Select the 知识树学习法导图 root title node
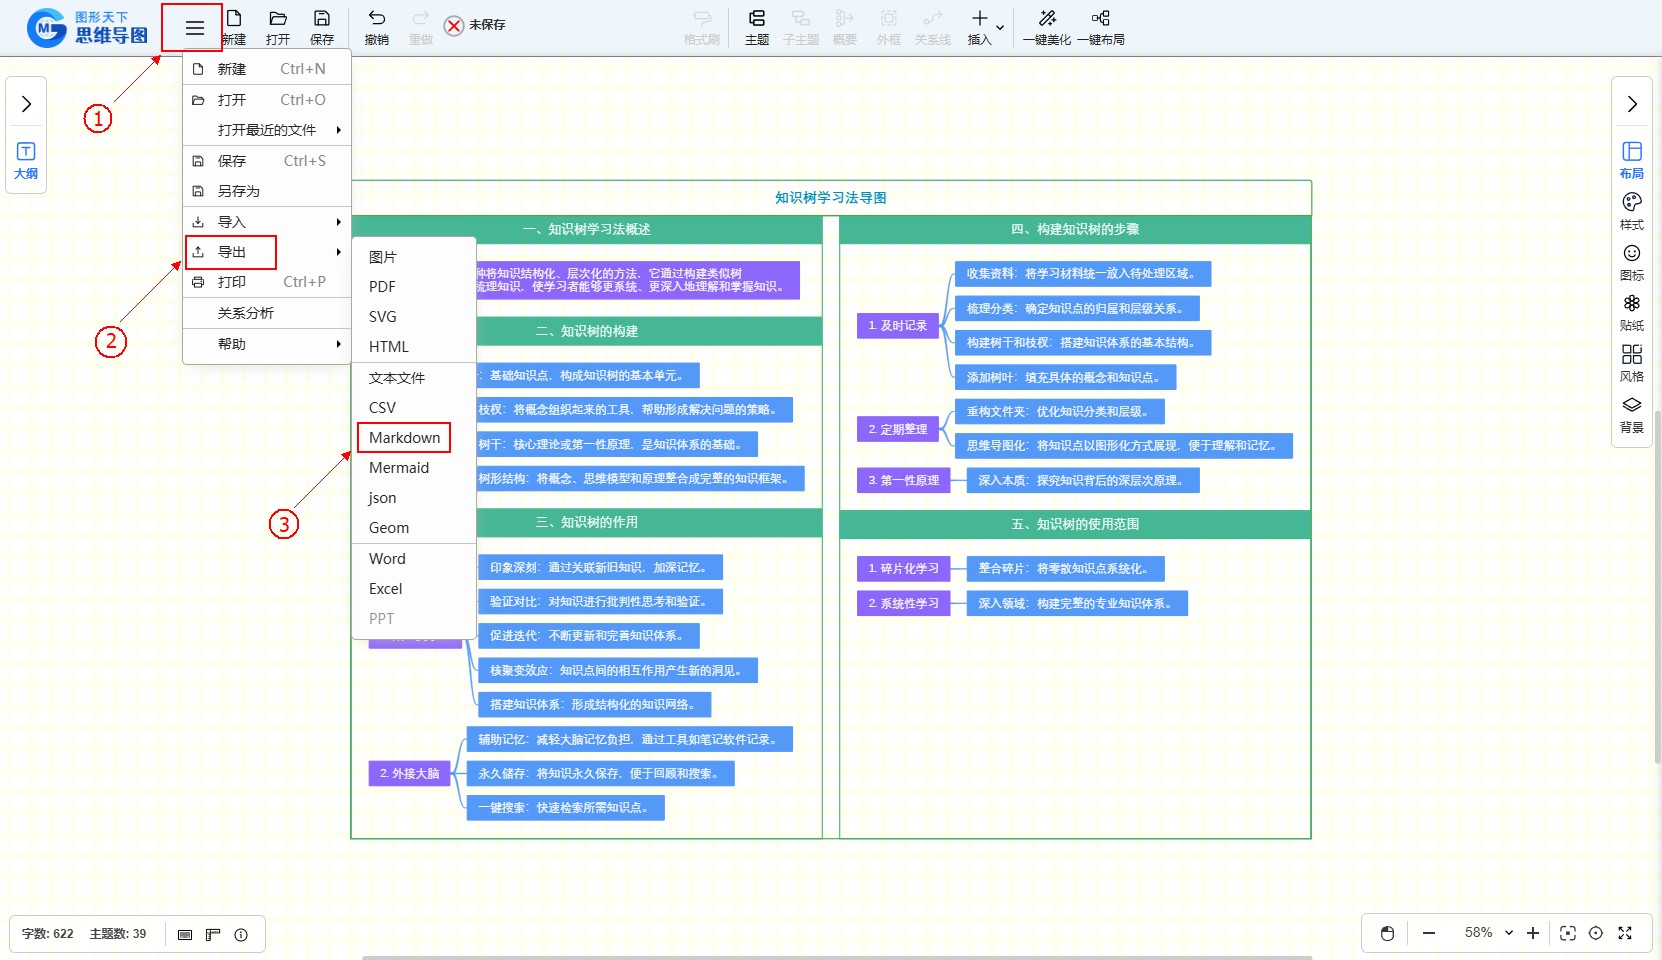Screen dimensions: 1662x960 [830, 198]
